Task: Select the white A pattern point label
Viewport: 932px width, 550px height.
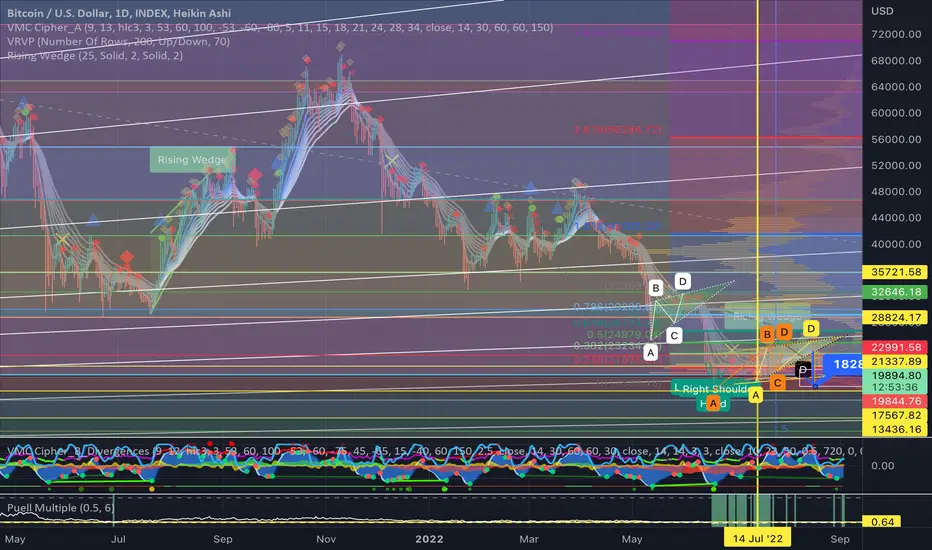Action: tap(650, 353)
